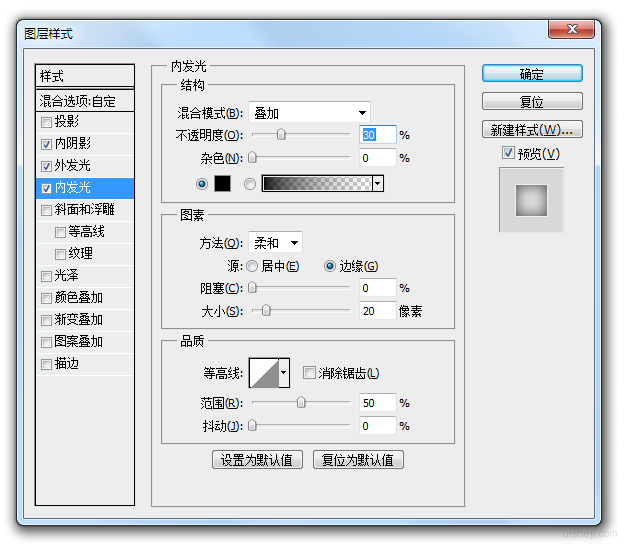Toggle the 预览(V) checkbox
Screen dimensions: 625x549
tap(508, 152)
